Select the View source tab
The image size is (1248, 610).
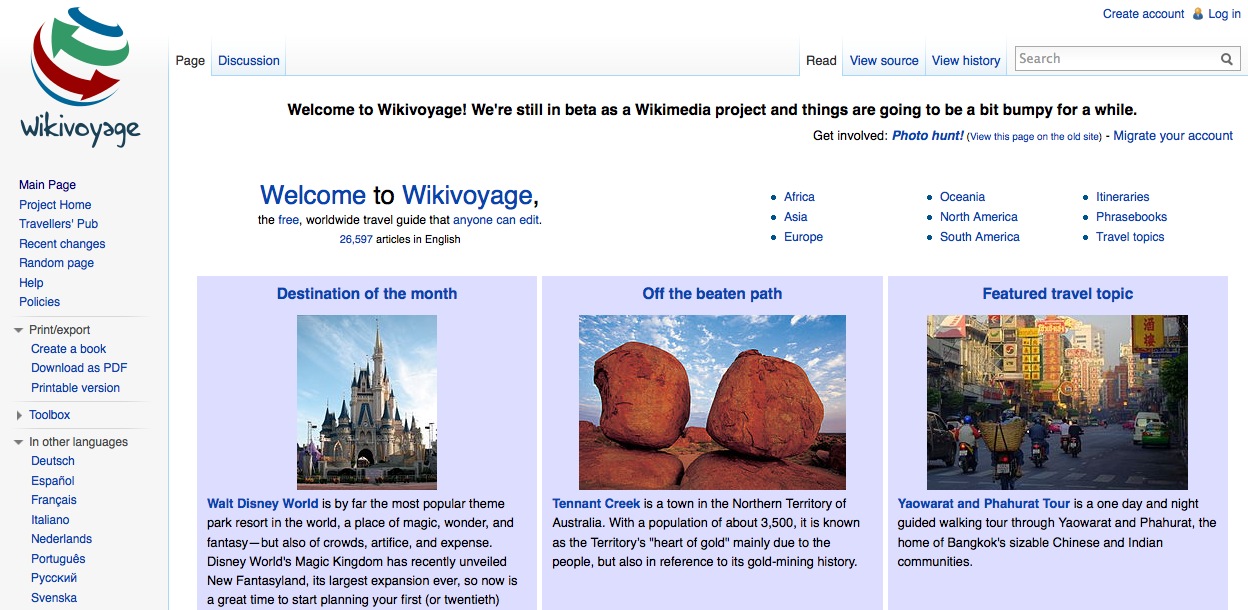[x=884, y=60]
